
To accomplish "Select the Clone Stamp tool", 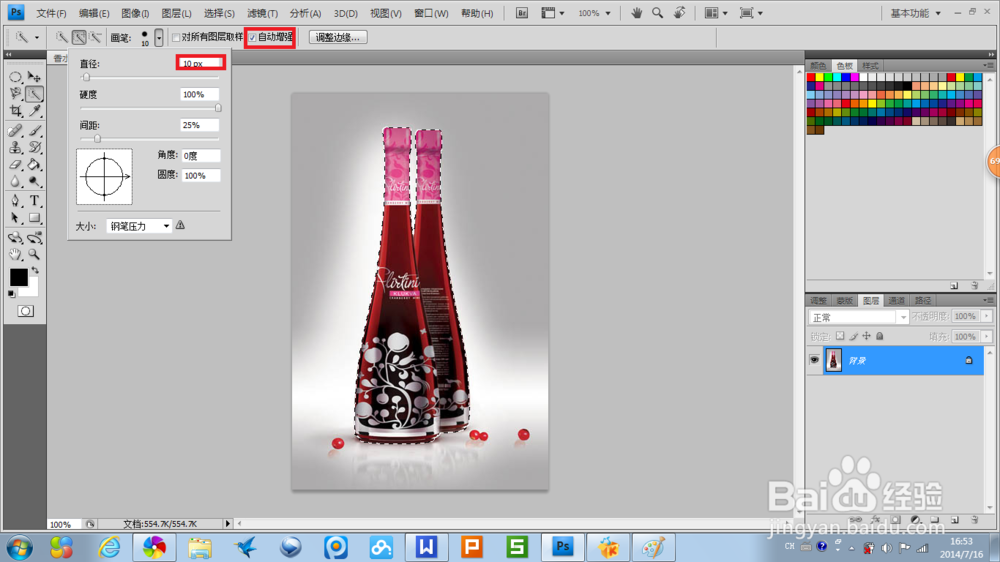I will tap(15, 147).
